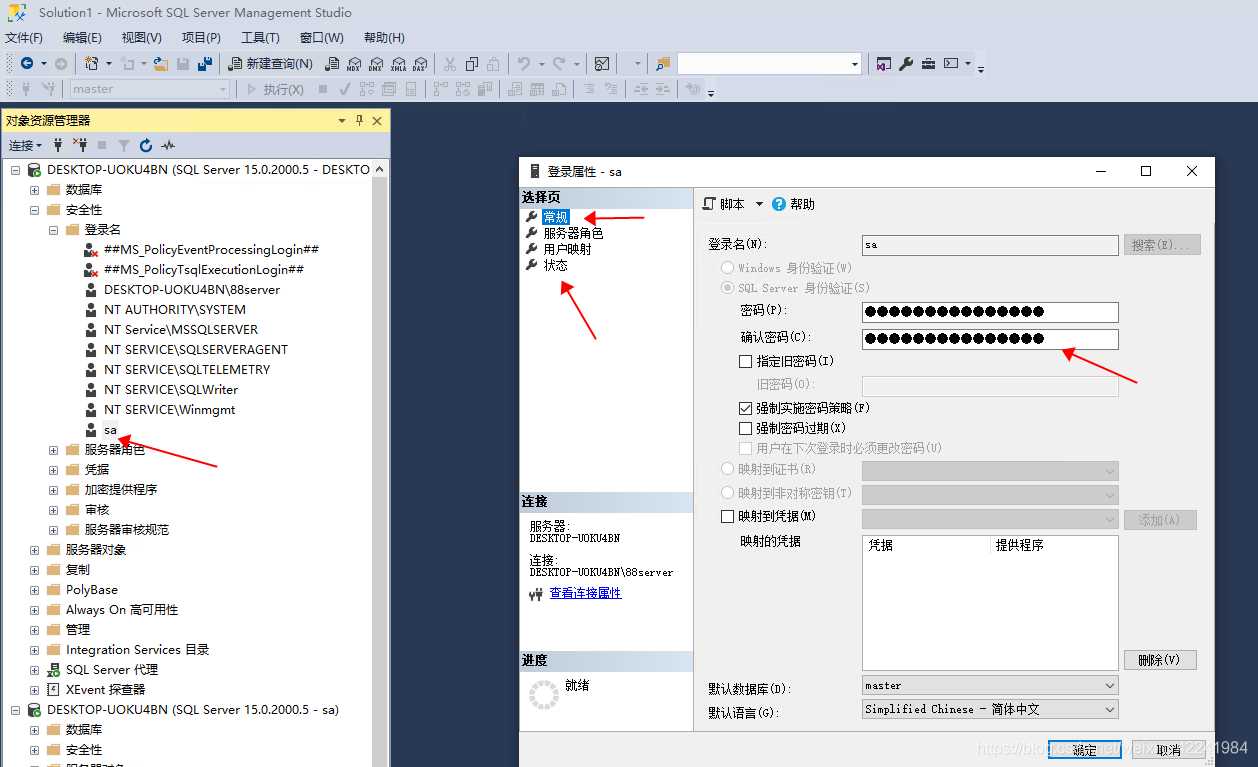Screen dimensions: 1258x767
Task: Click the 确定 button
Action: (1084, 750)
